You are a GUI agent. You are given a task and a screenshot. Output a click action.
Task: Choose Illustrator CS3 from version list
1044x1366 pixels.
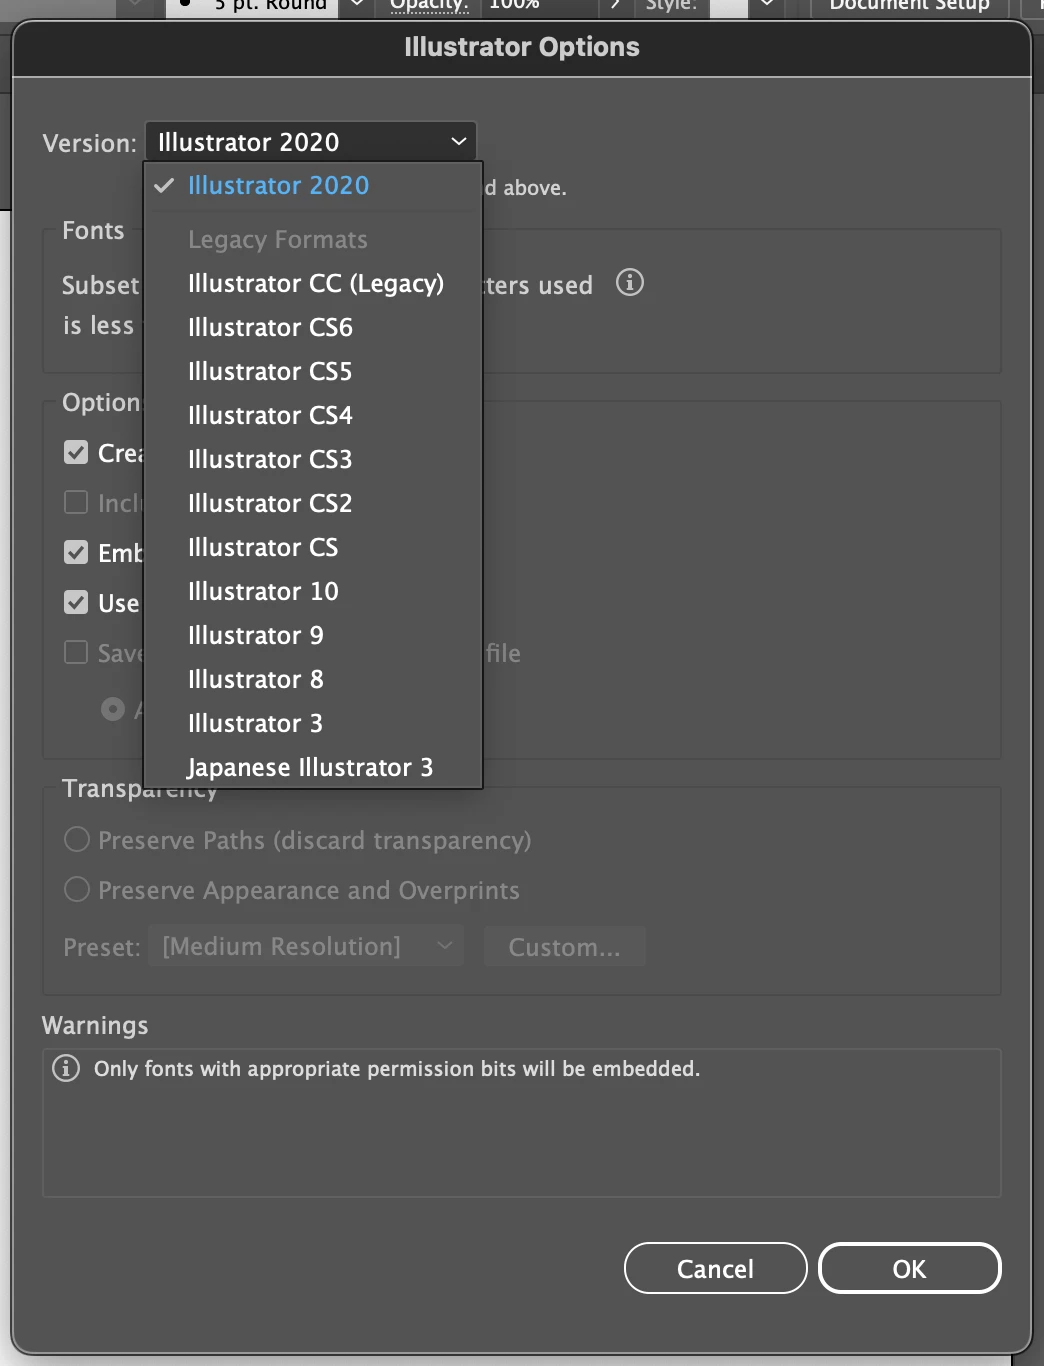point(313,460)
